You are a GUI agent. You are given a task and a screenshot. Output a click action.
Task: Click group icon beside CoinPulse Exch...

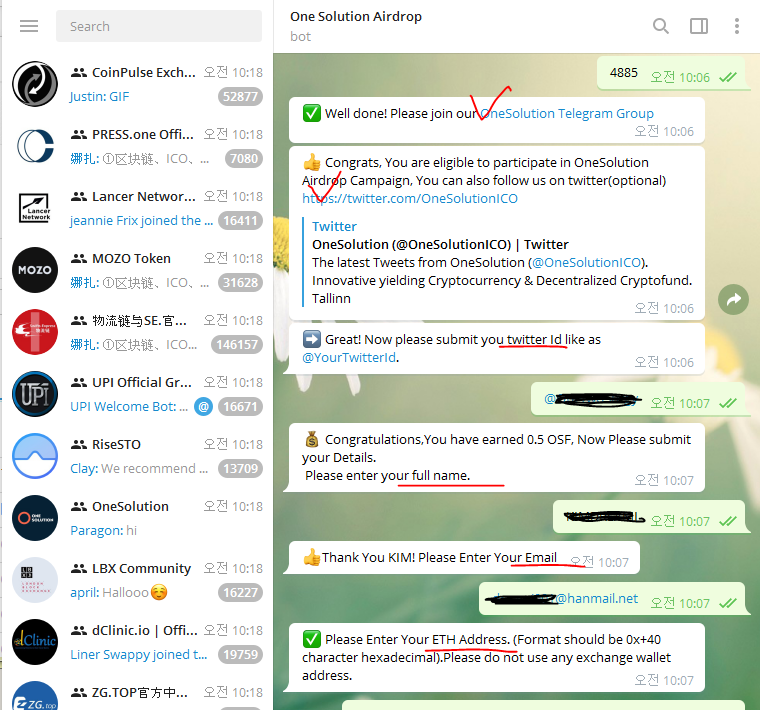pyautogui.click(x=79, y=73)
